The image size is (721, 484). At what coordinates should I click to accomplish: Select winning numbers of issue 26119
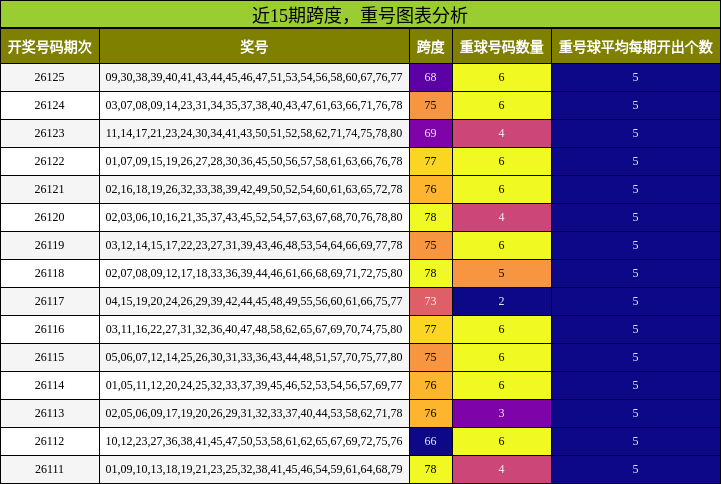pyautogui.click(x=254, y=245)
